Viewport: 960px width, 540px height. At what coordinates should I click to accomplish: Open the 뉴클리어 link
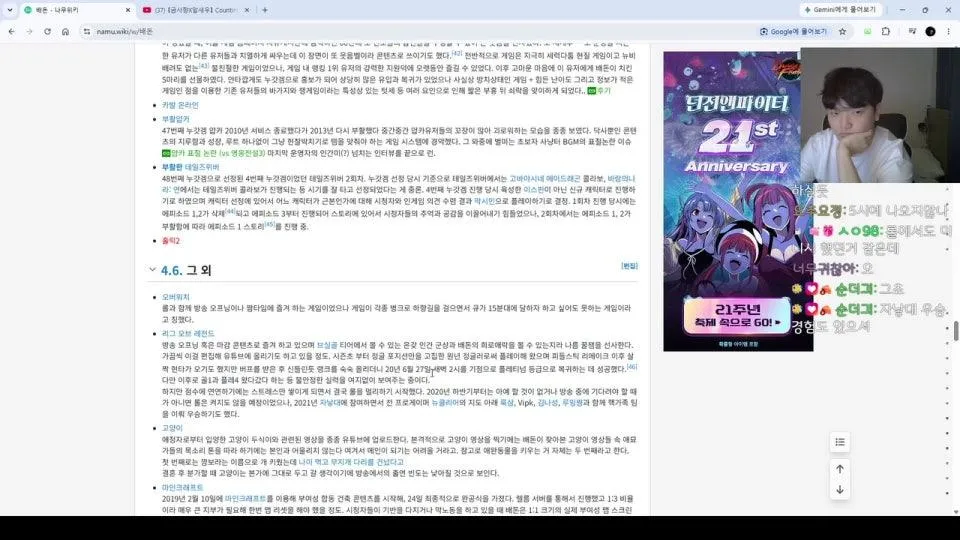pos(445,403)
